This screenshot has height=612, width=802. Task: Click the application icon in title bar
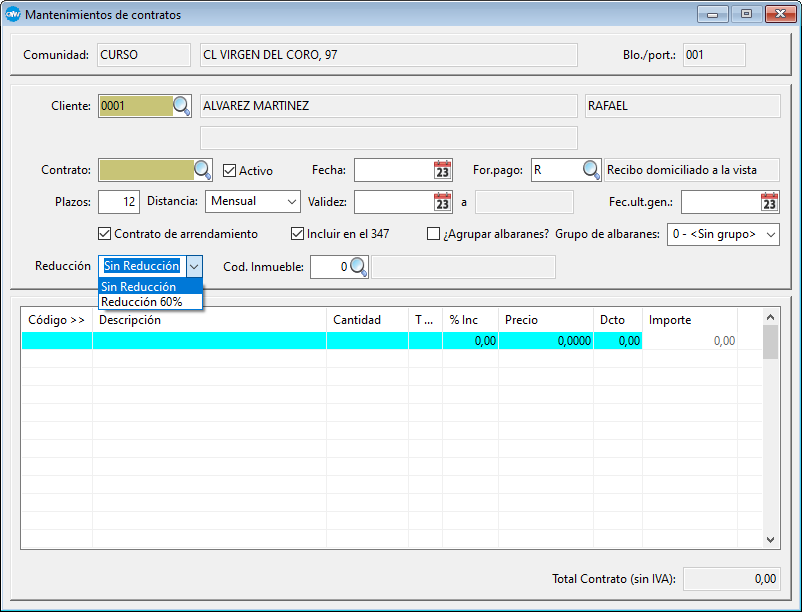13,15
